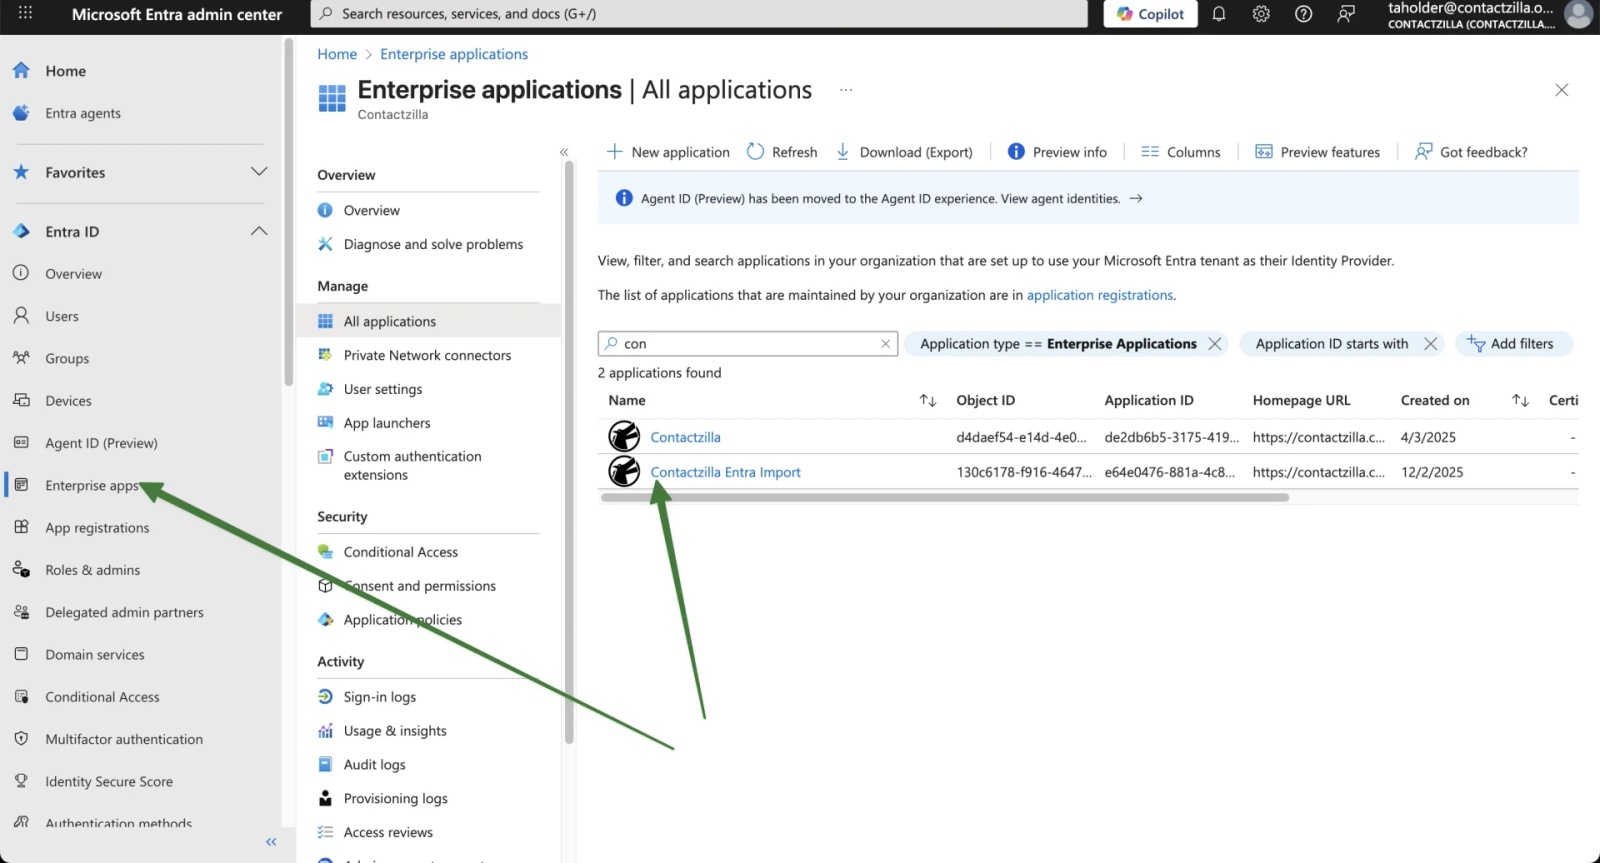Open Domain services in sidebar

click(x=94, y=654)
